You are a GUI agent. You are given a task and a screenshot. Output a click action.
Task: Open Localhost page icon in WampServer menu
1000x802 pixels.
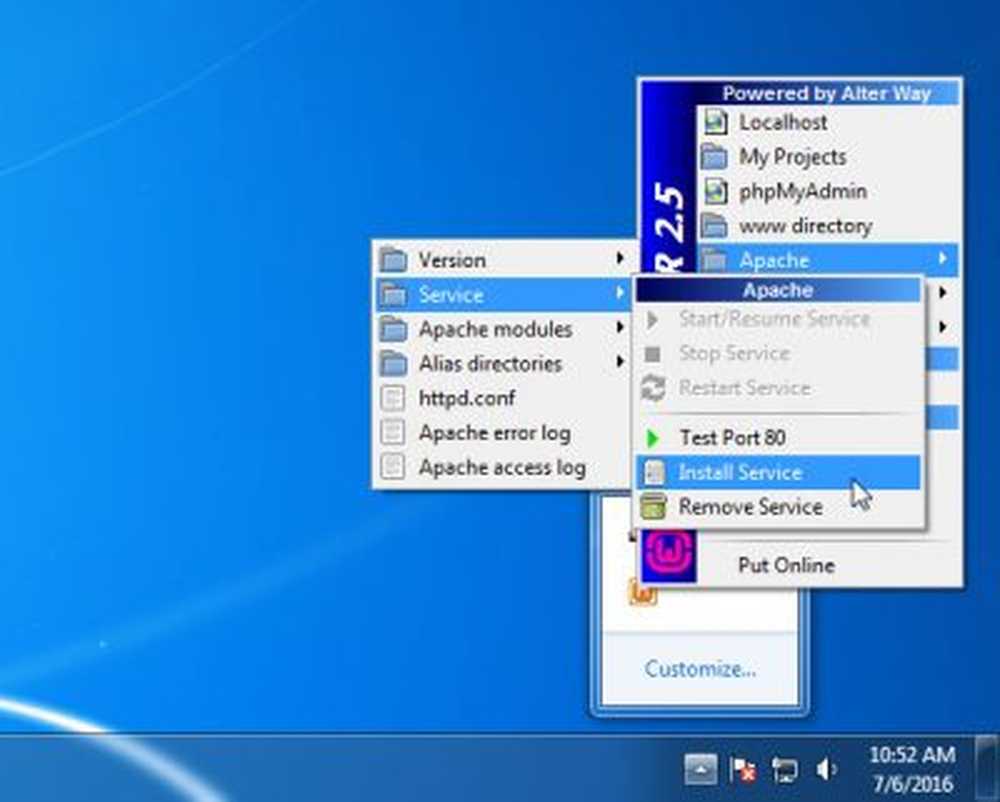716,122
